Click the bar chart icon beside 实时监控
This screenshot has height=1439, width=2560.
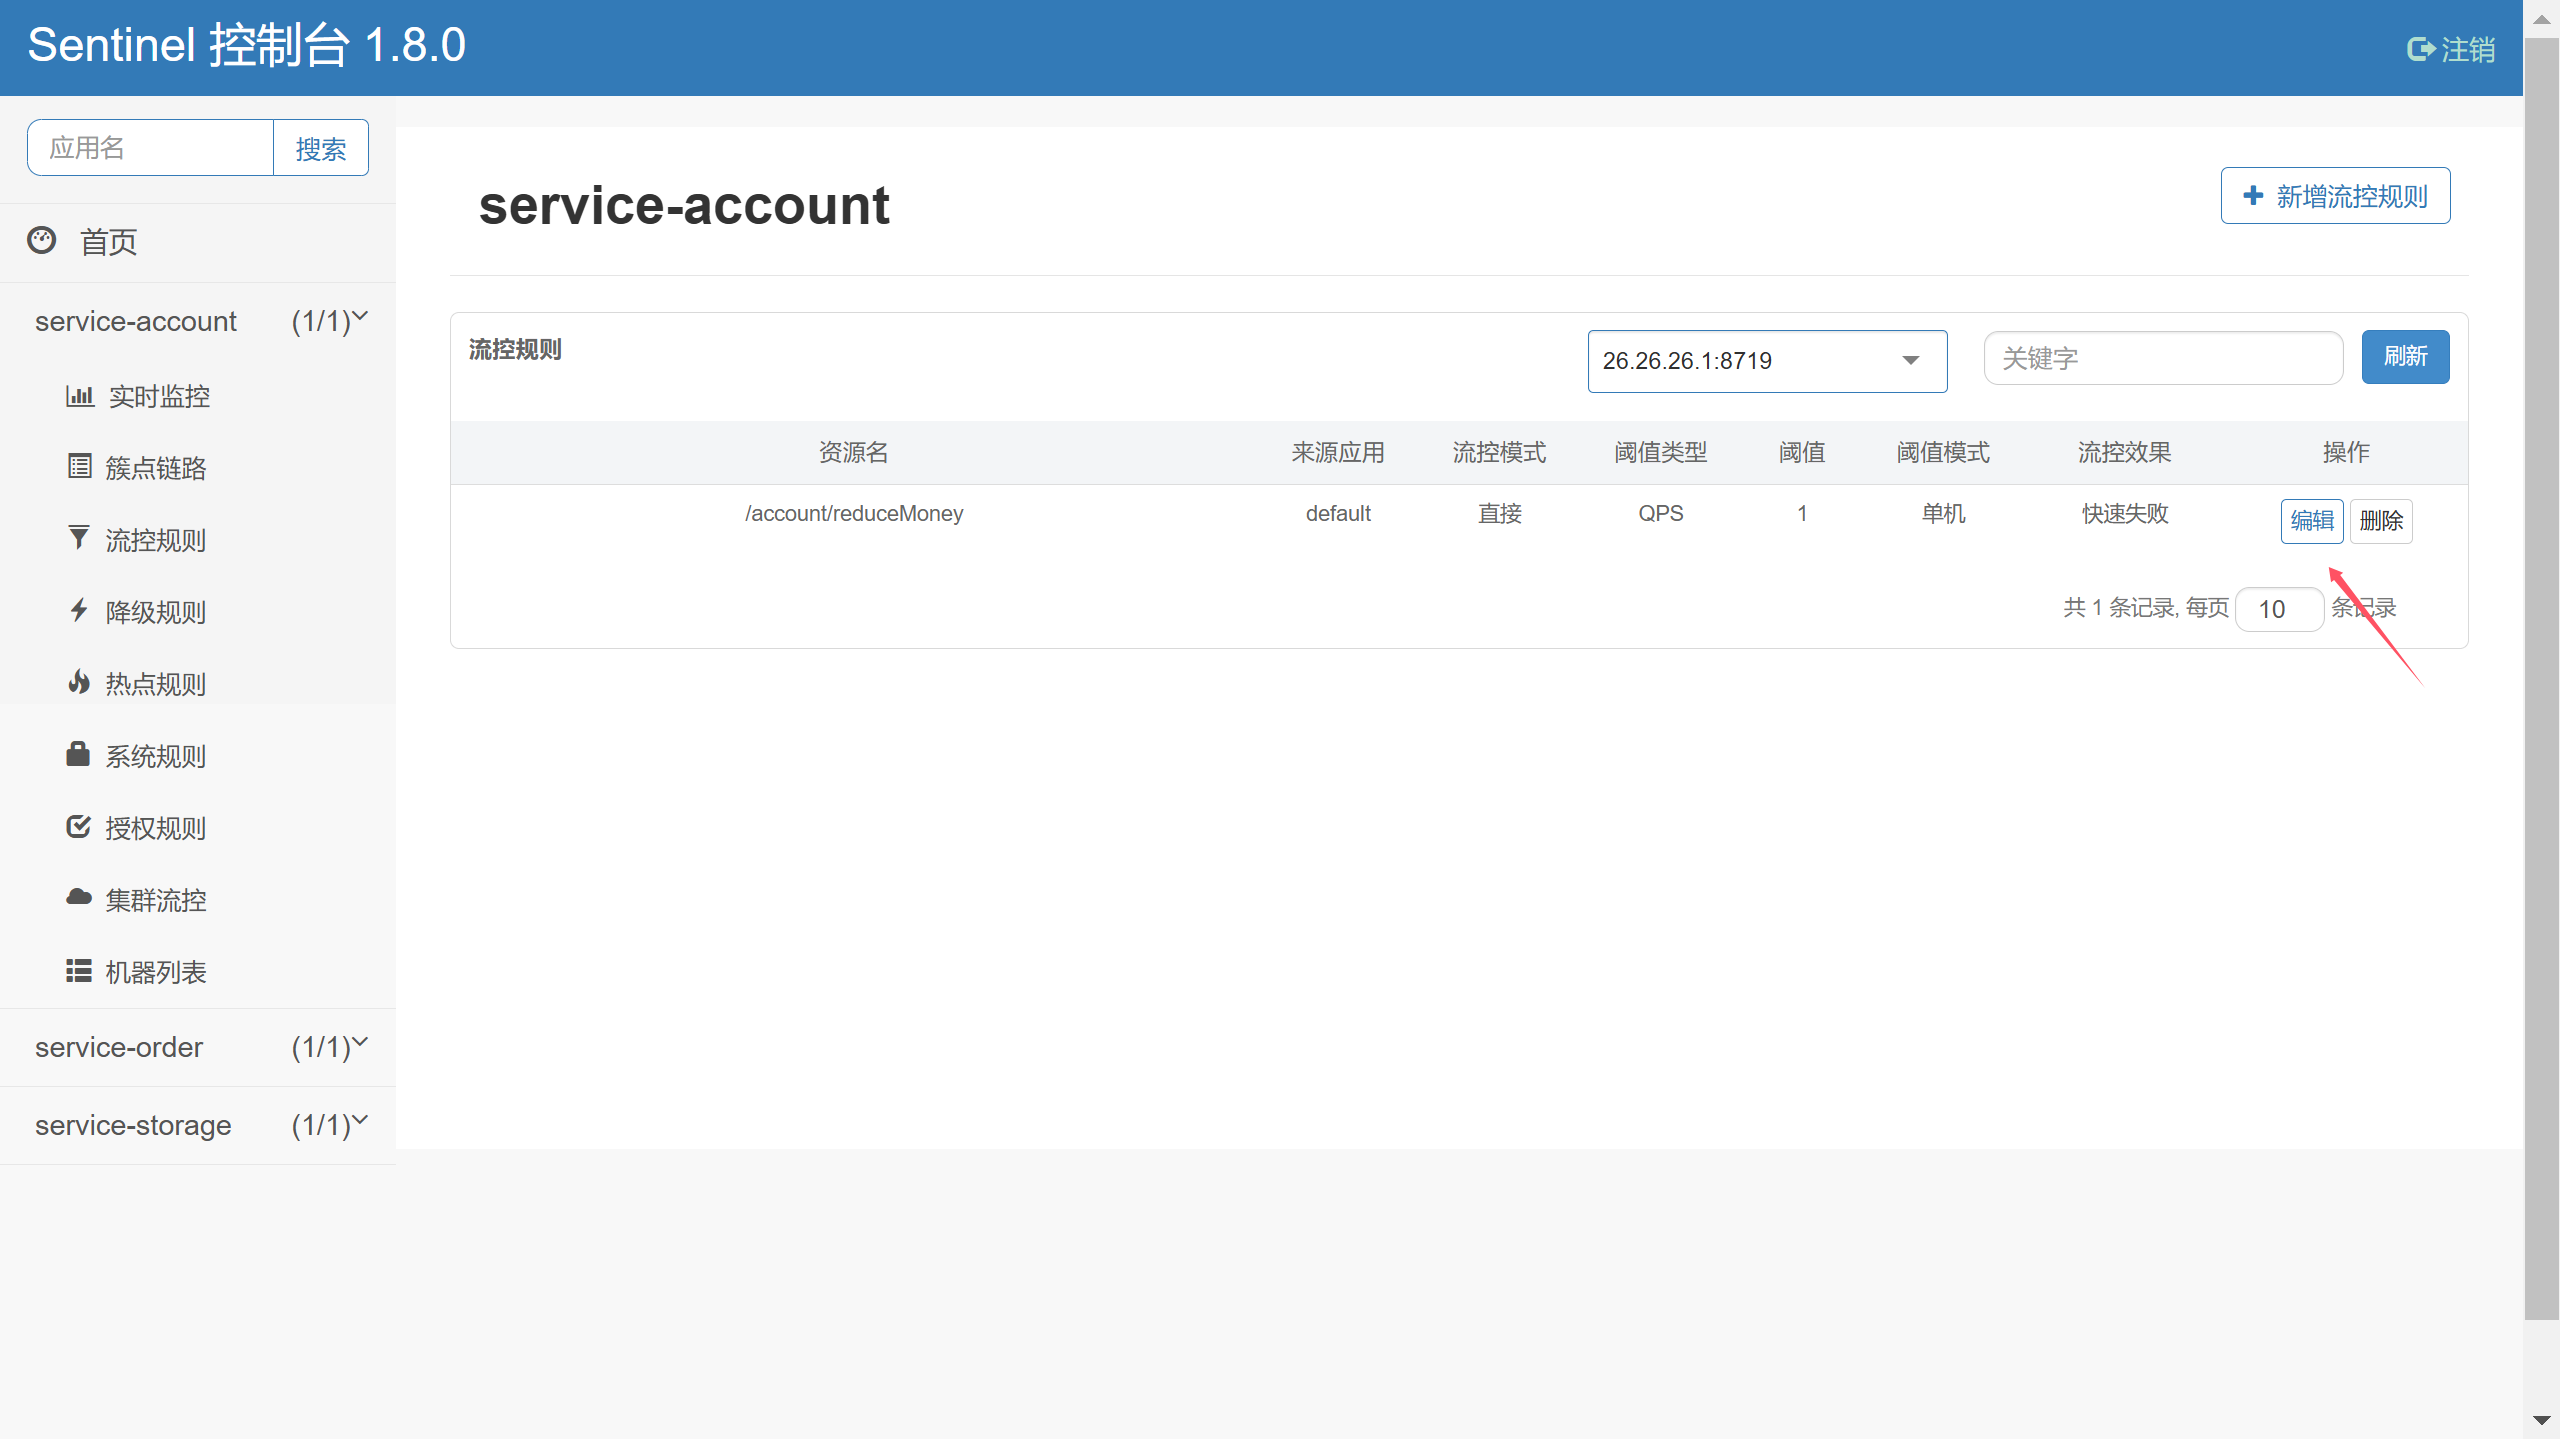79,396
